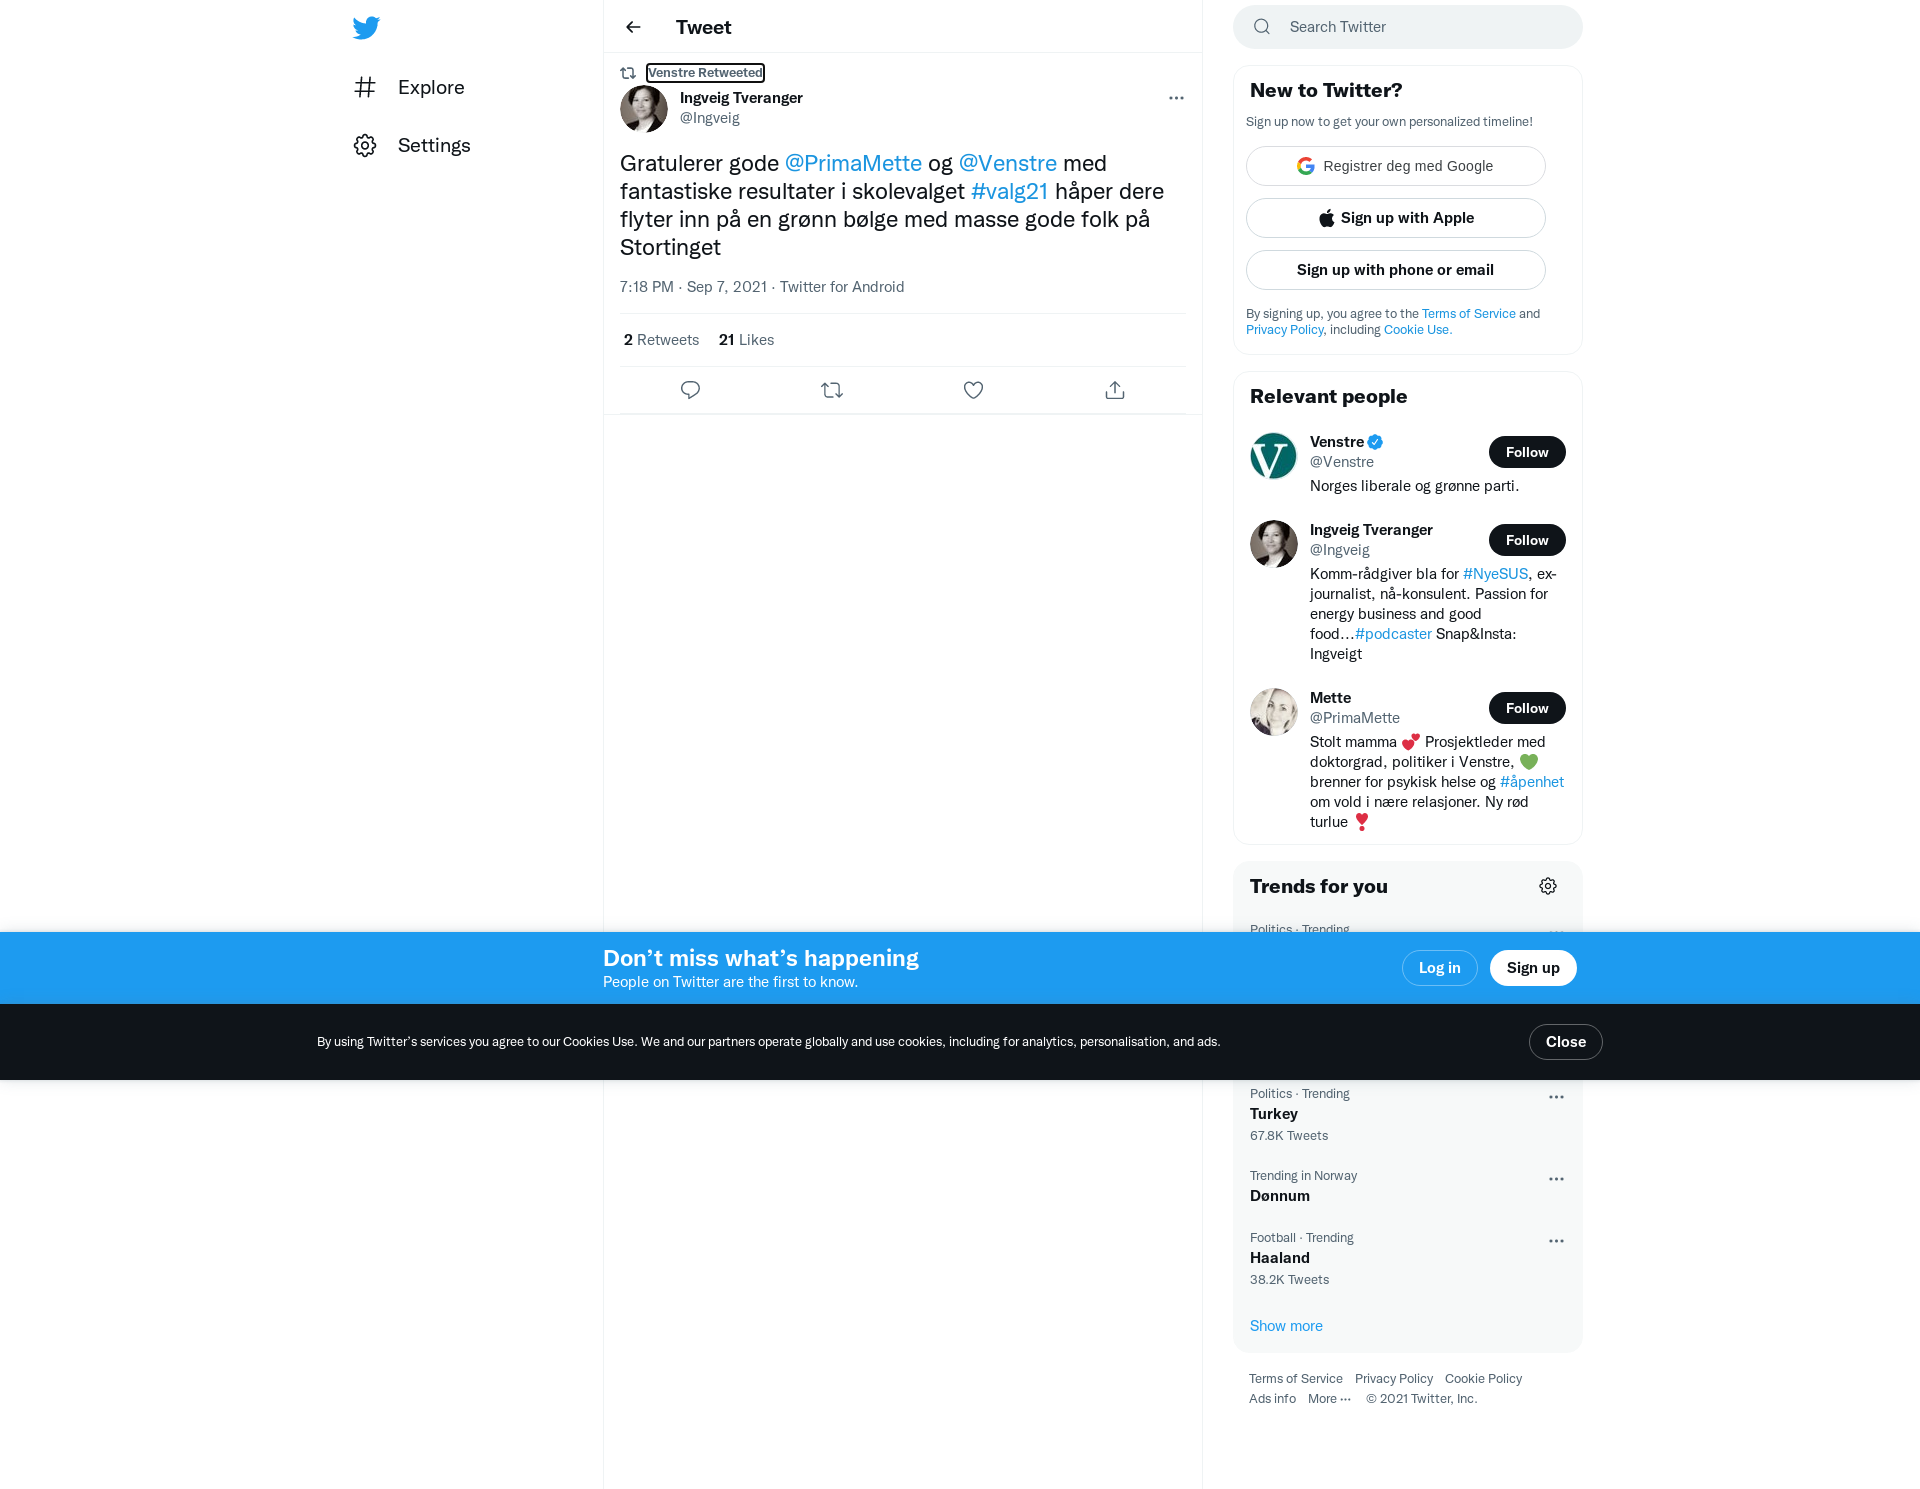Go back using the arrow icon
1920x1489 pixels.
[x=633, y=27]
